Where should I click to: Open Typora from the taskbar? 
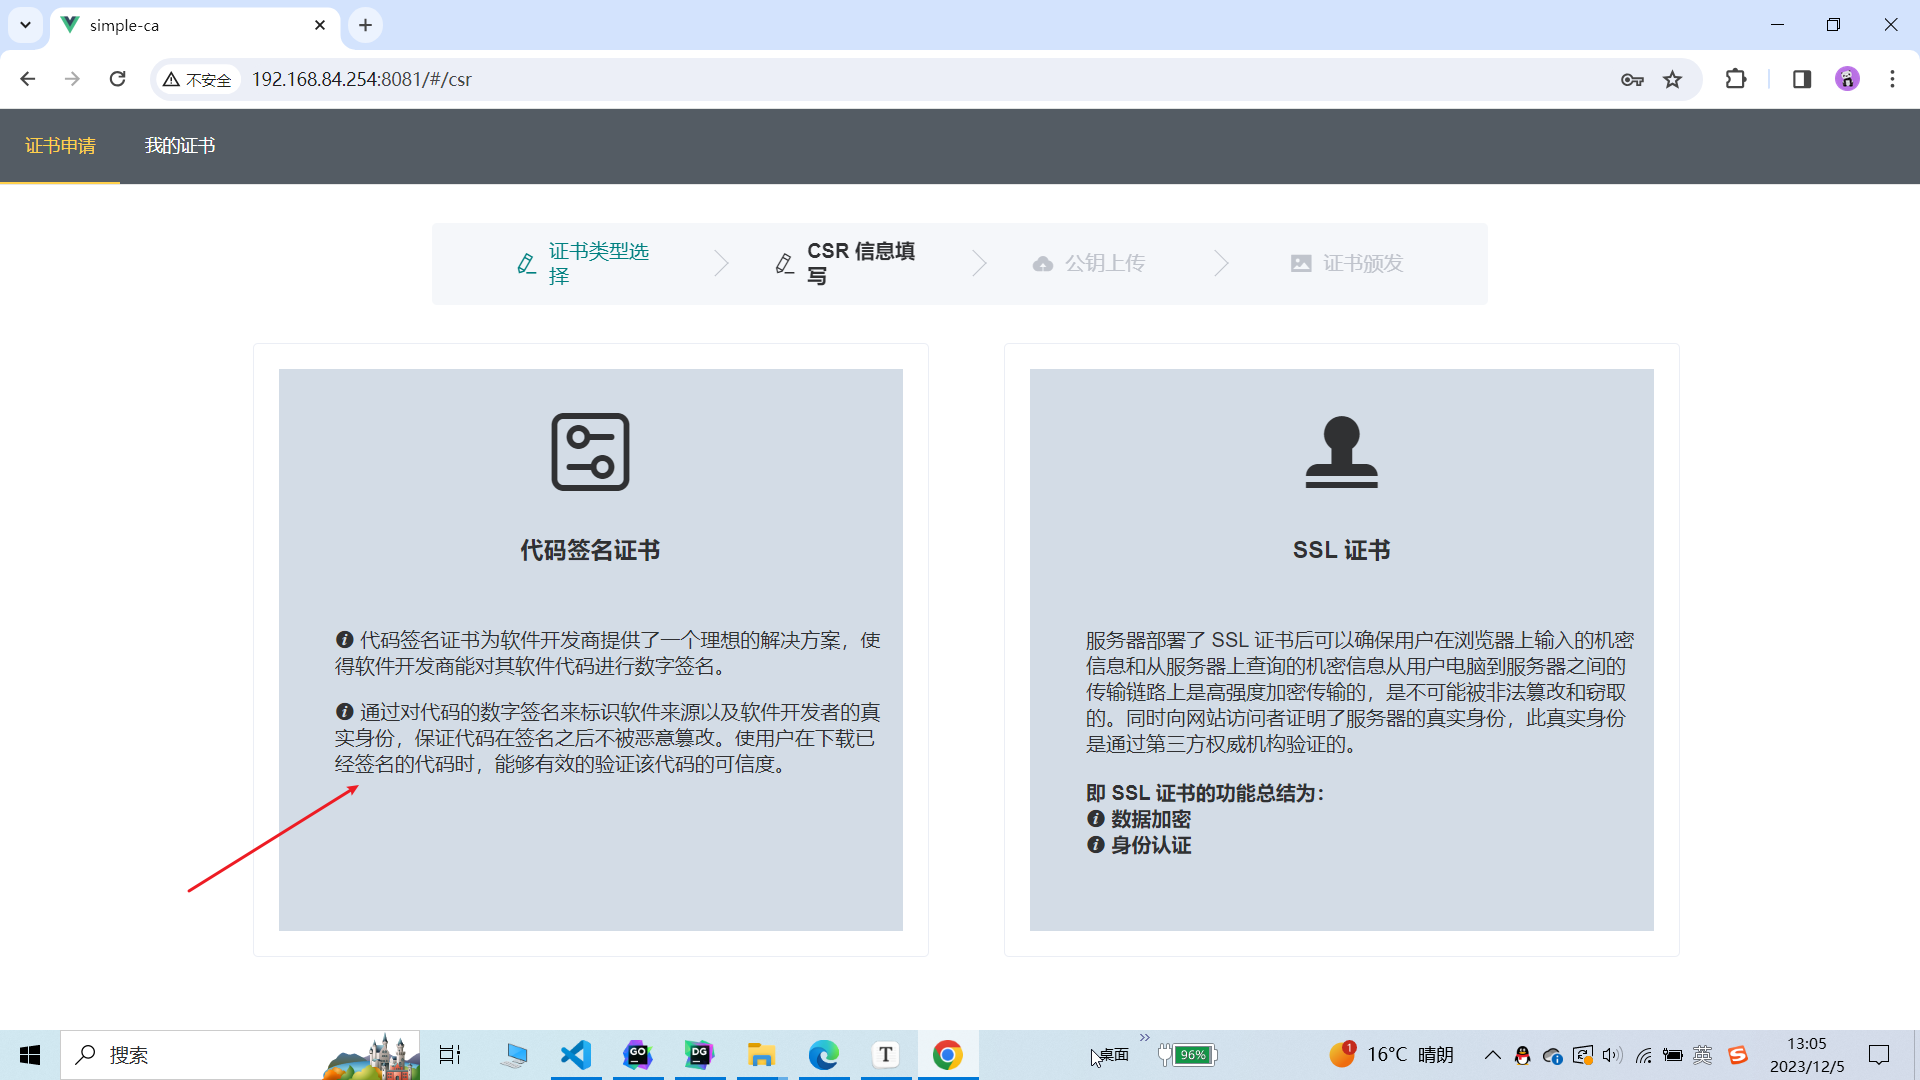[886, 1055]
